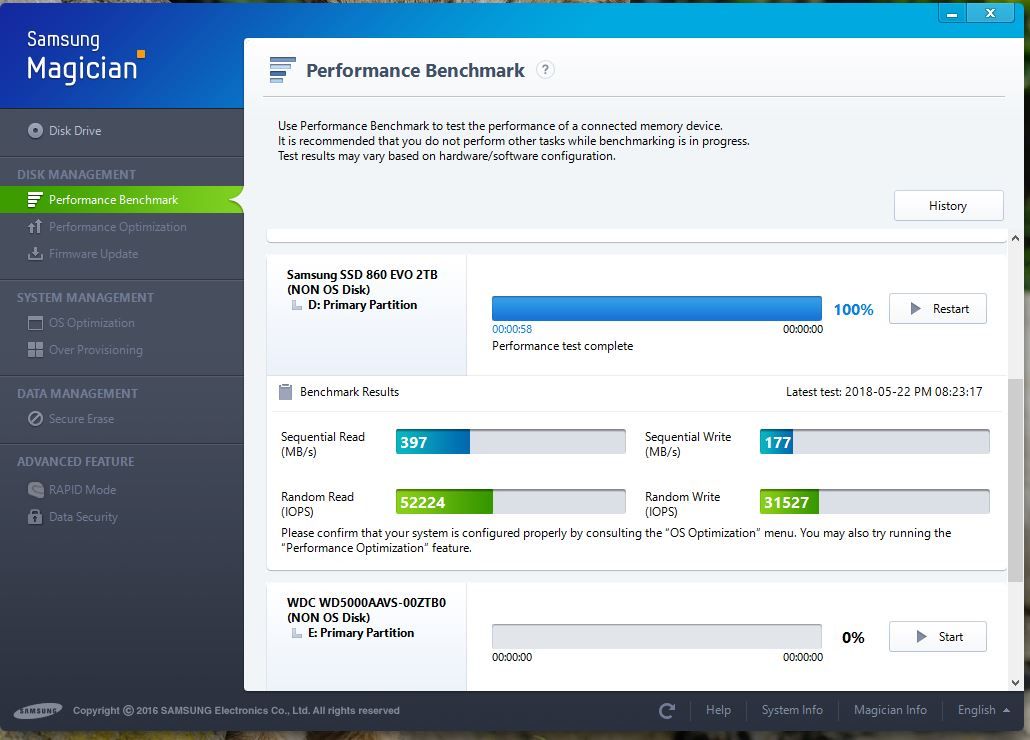Click the D: Primary Partition tree icon

click(x=297, y=305)
